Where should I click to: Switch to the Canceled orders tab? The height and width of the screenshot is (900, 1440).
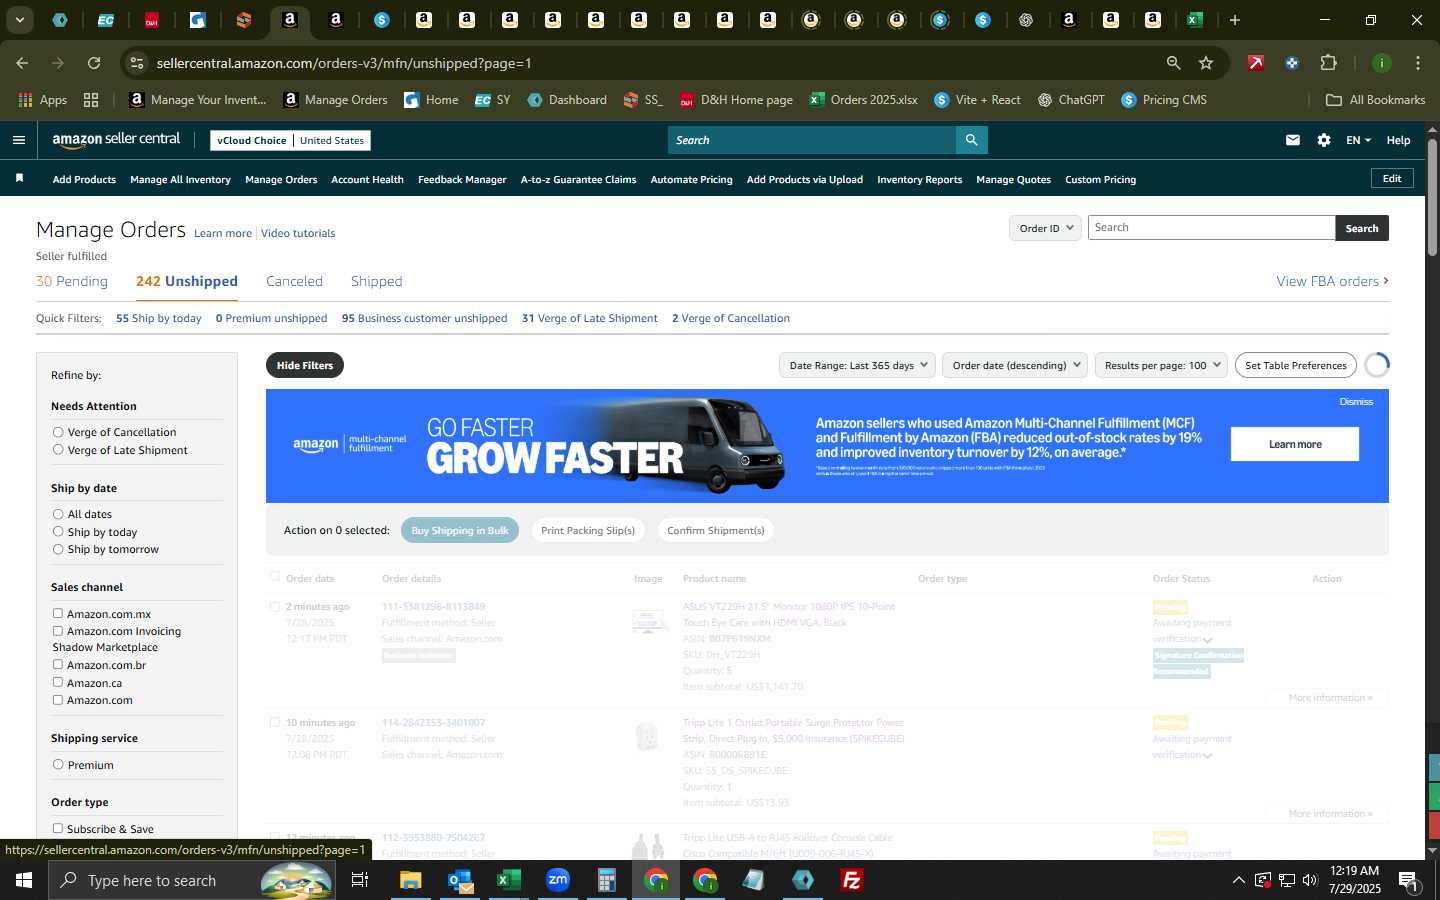[x=294, y=281]
